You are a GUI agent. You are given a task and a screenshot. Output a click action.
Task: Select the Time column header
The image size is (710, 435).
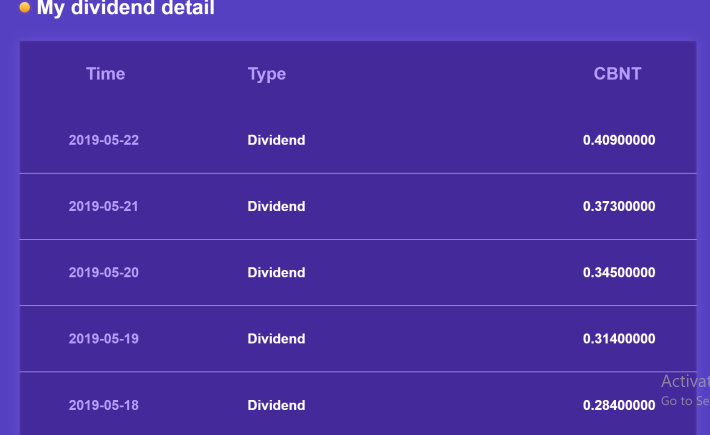(106, 74)
